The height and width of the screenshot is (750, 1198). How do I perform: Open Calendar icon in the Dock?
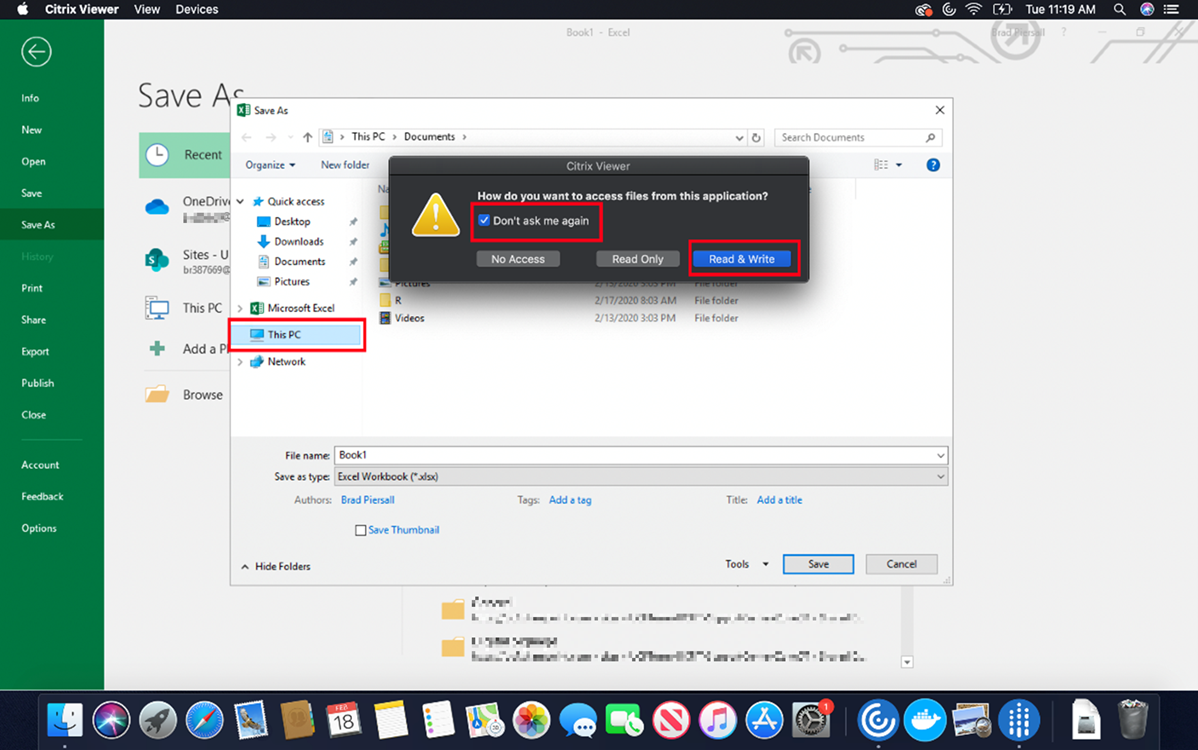[343, 720]
